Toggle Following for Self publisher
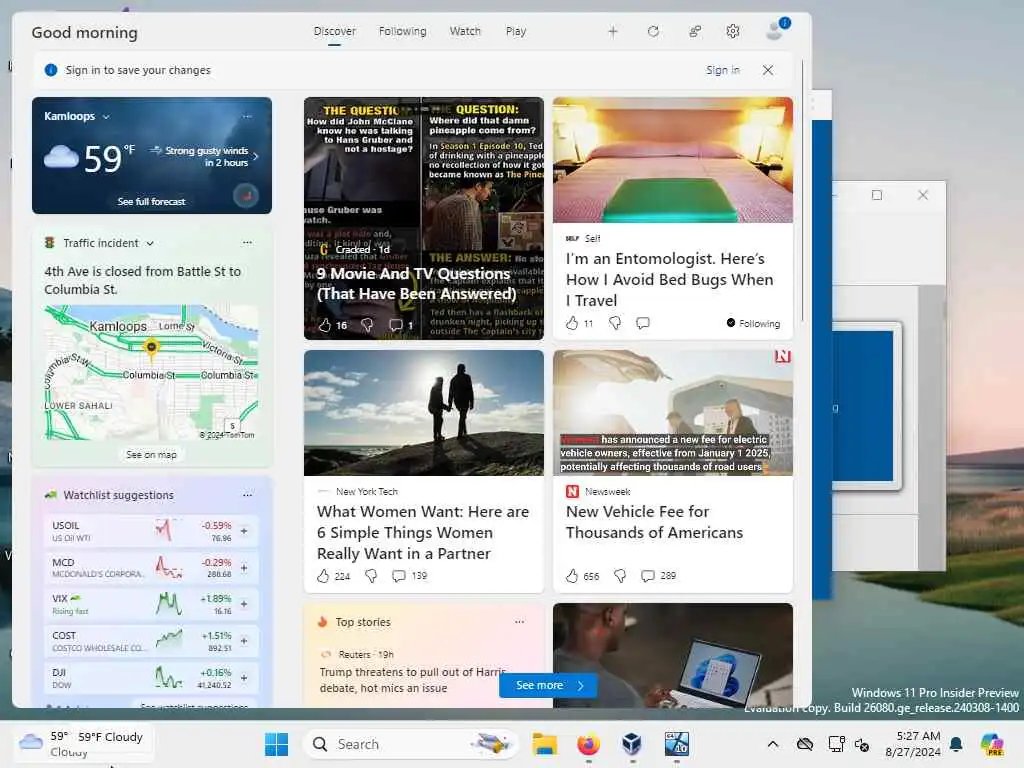 pyautogui.click(x=753, y=323)
